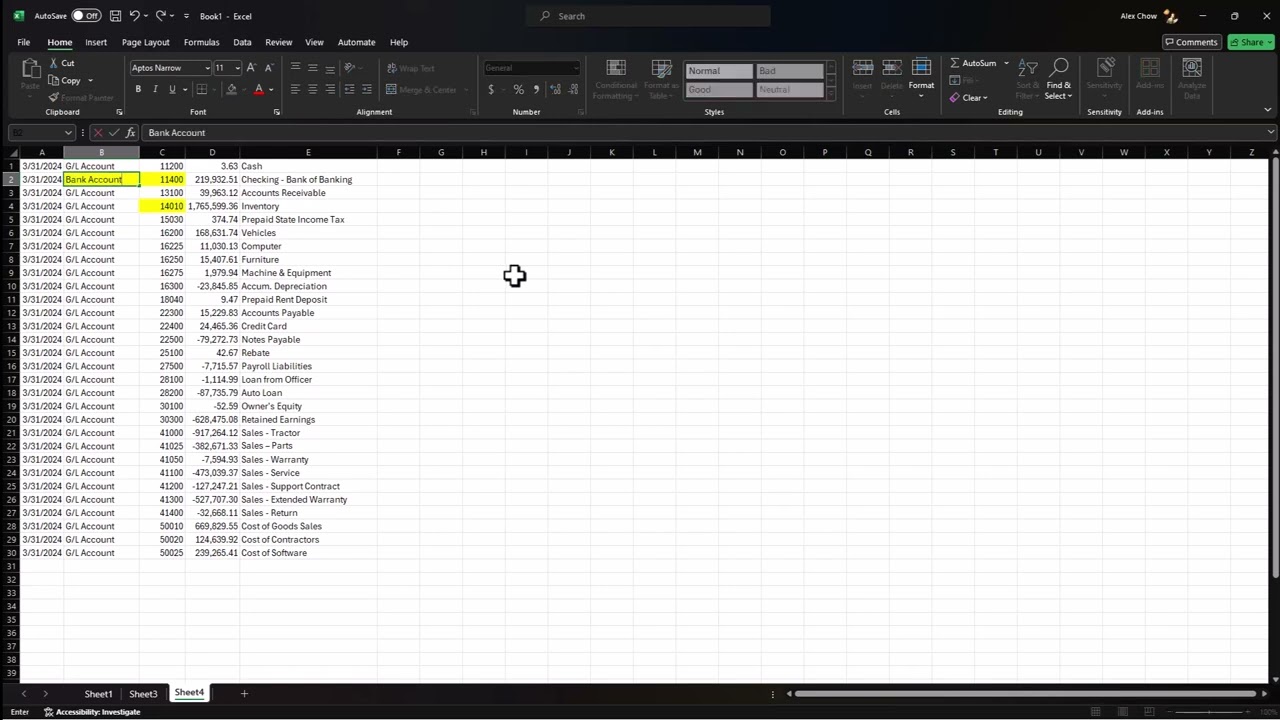
Task: Switch to the Formulas tab
Action: point(201,42)
